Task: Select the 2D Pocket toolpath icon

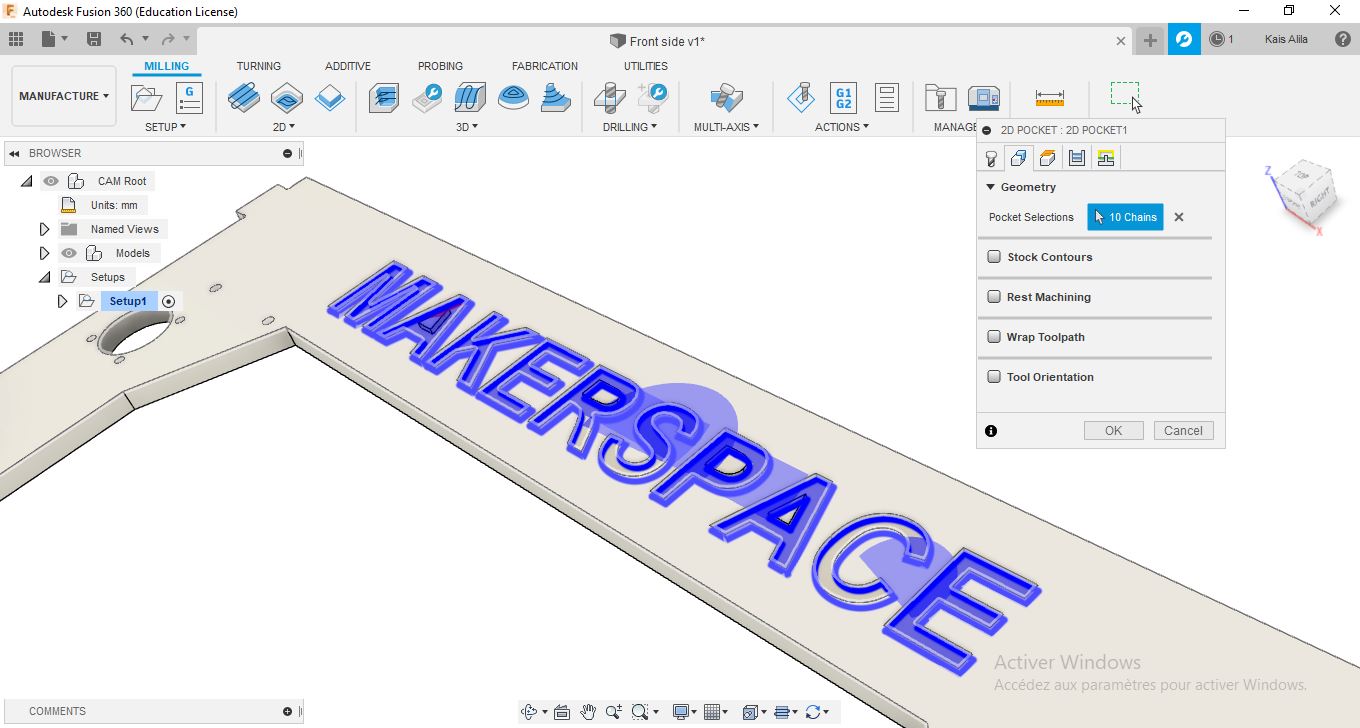Action: click(287, 98)
